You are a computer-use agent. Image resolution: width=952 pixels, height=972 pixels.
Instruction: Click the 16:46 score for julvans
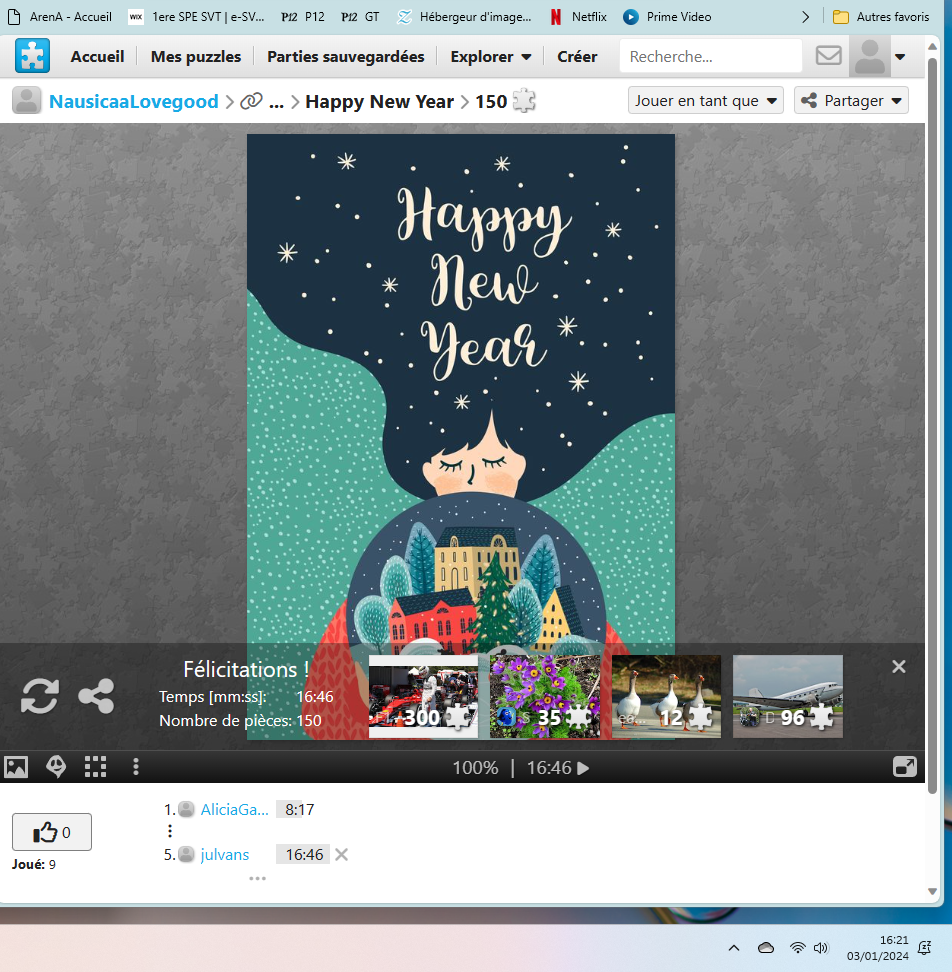coord(304,855)
